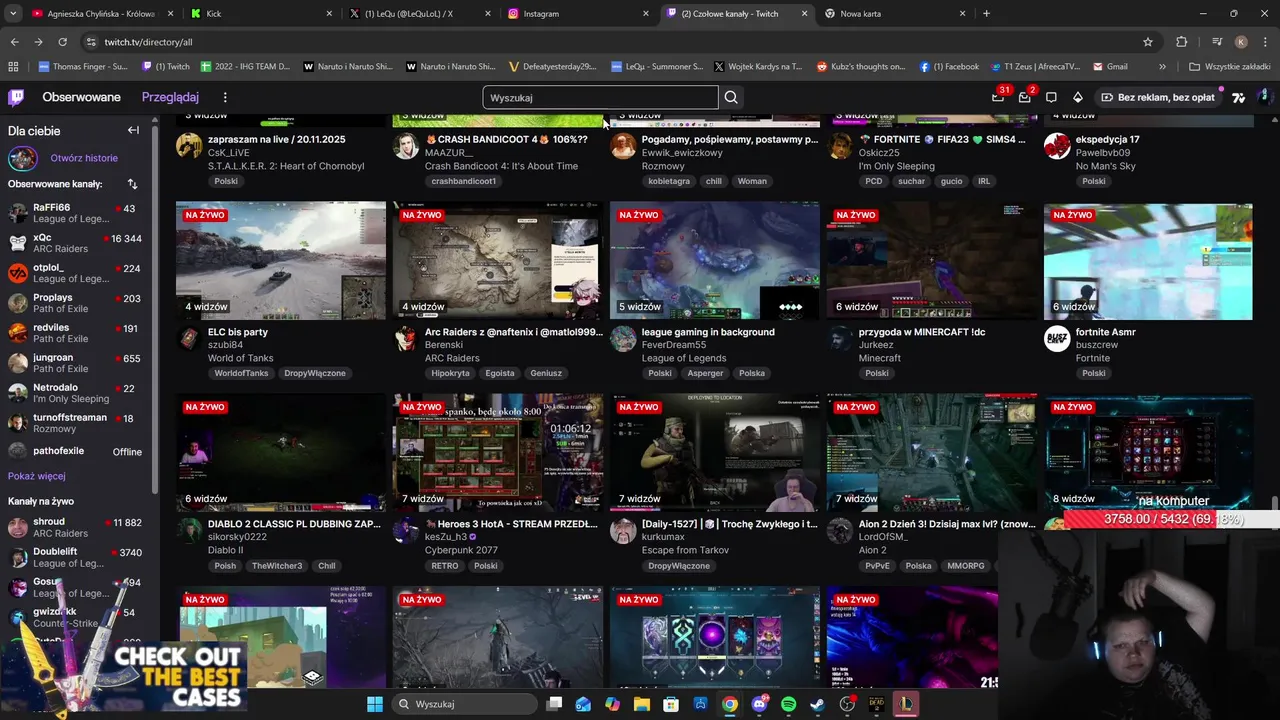The height and width of the screenshot is (720, 1280).
Task: Select the Asperger tag
Action: (x=705, y=373)
